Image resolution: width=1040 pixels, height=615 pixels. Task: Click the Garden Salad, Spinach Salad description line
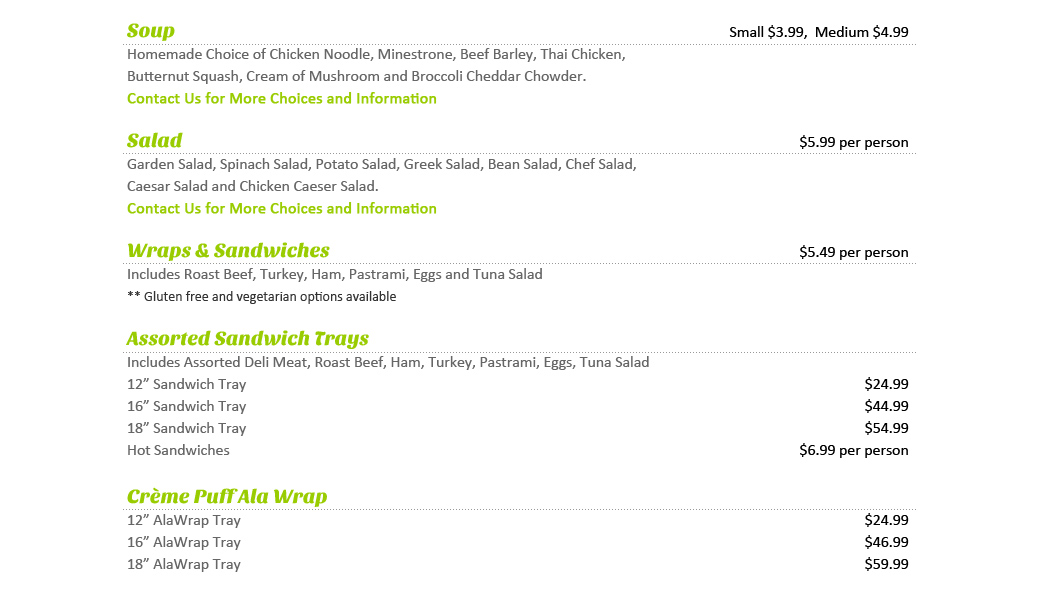point(381,165)
